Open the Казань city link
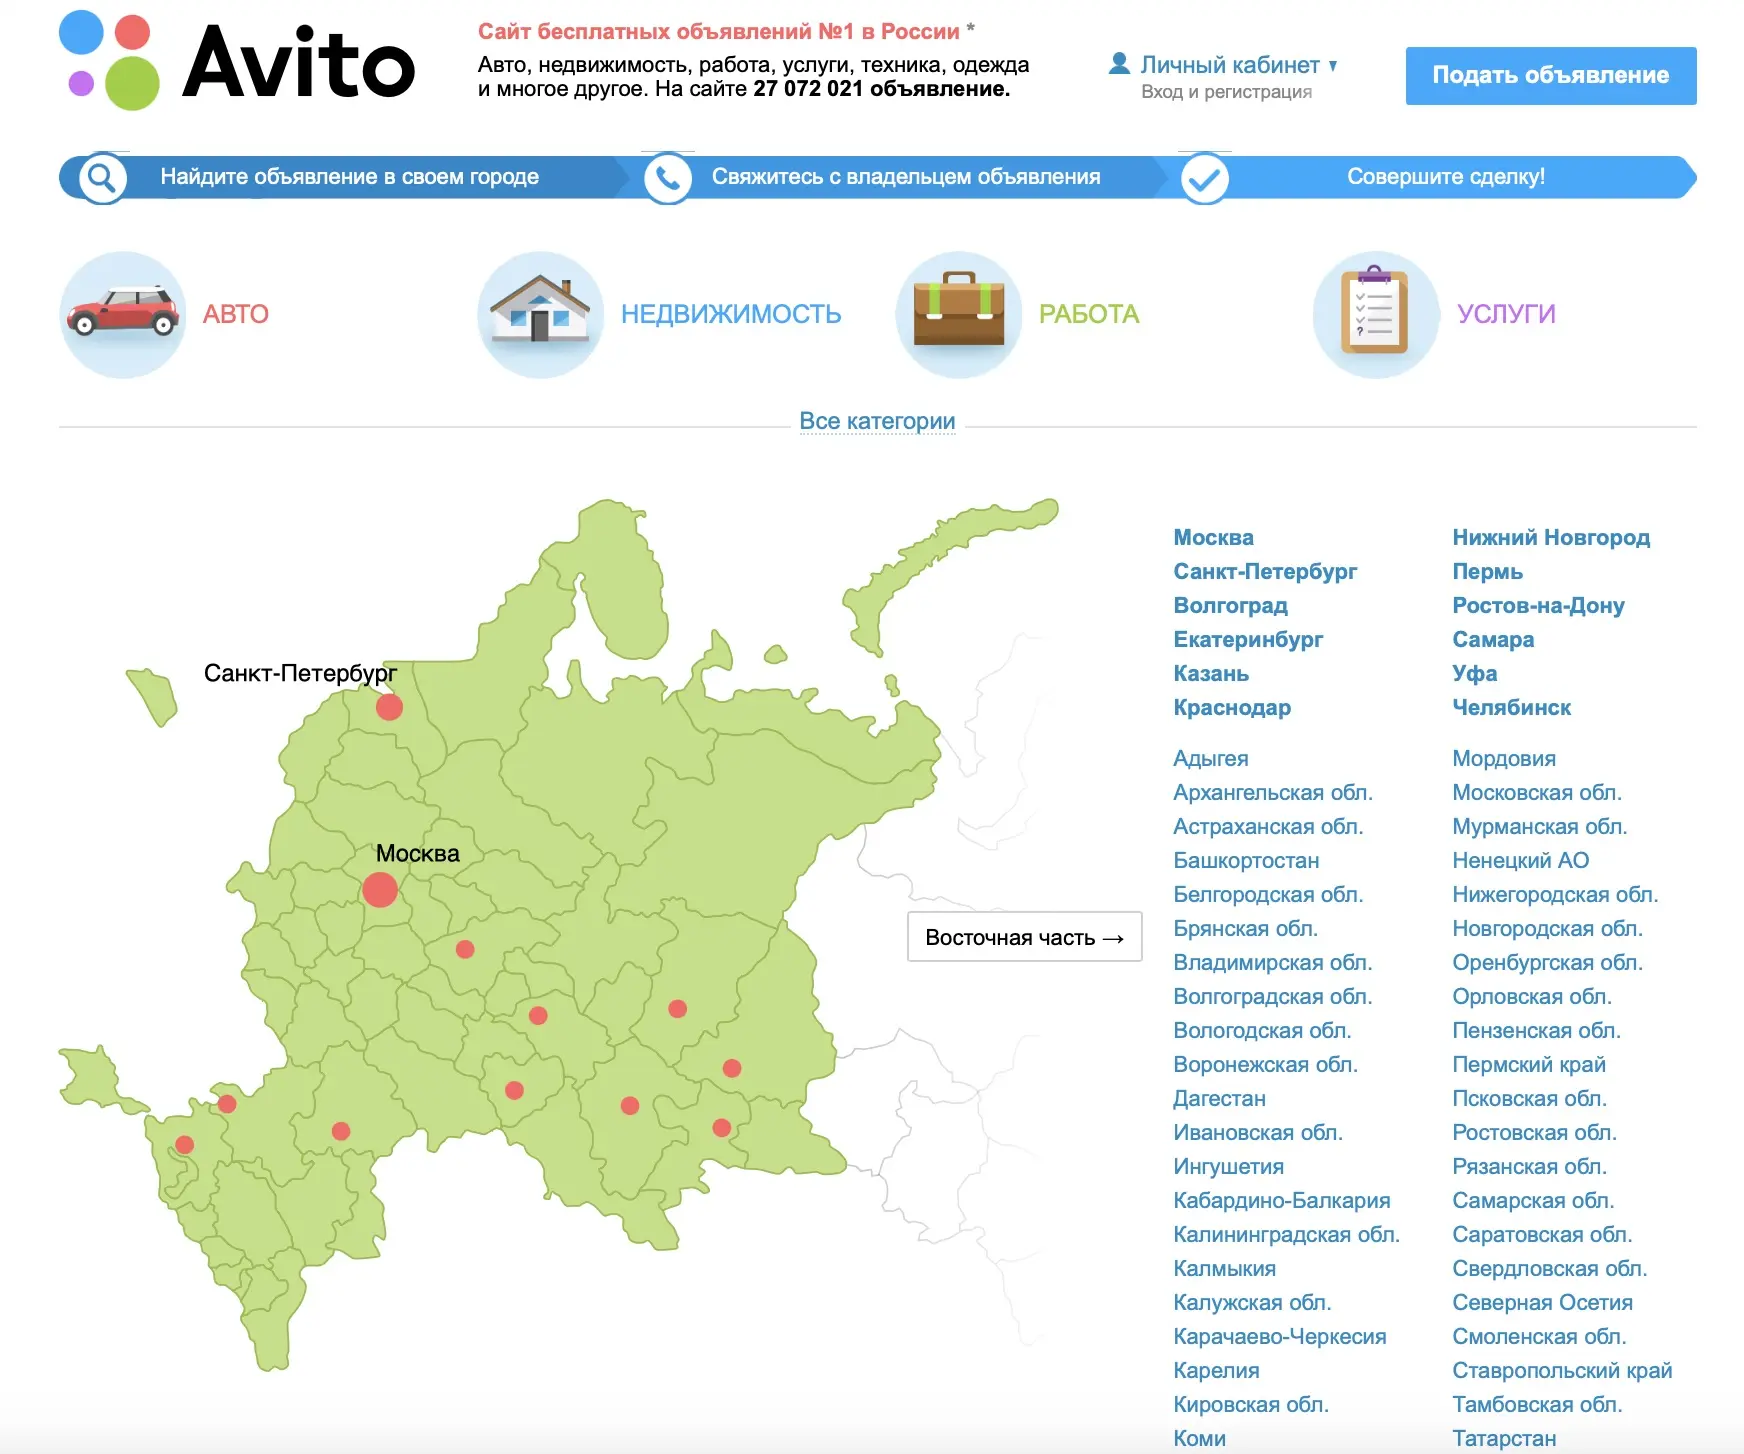1744x1454 pixels. (1210, 673)
